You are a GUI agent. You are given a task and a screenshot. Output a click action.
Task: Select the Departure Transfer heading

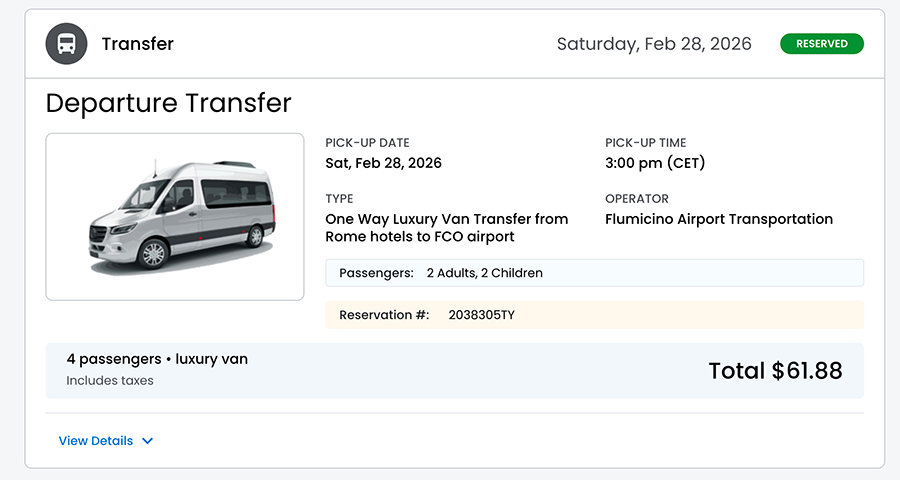(x=169, y=102)
